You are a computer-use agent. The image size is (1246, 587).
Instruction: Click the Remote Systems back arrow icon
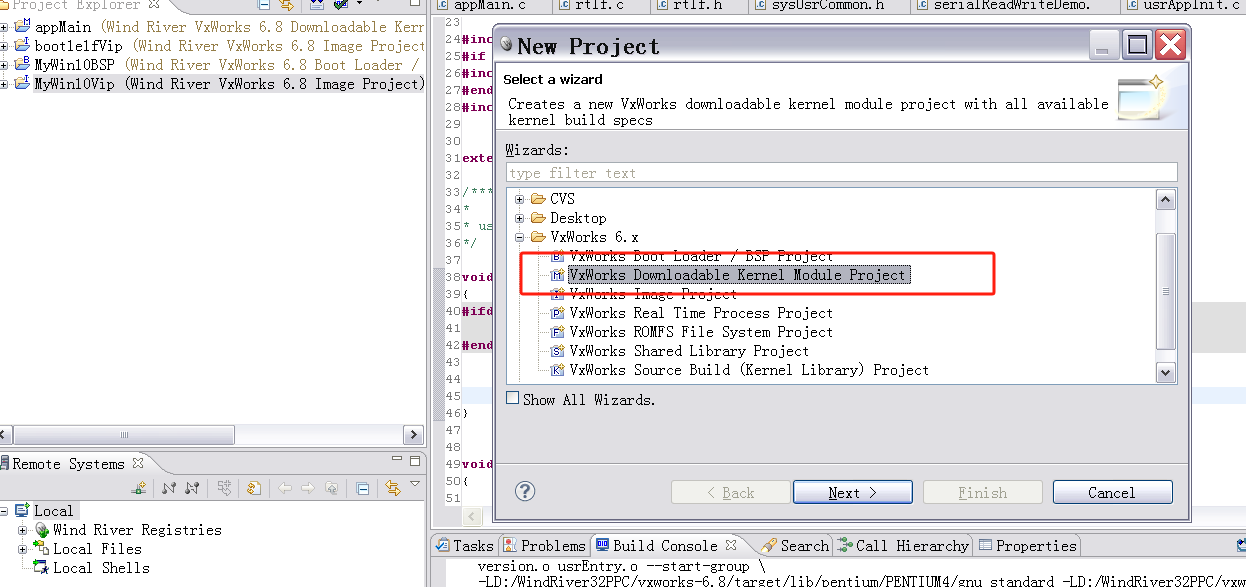285,488
